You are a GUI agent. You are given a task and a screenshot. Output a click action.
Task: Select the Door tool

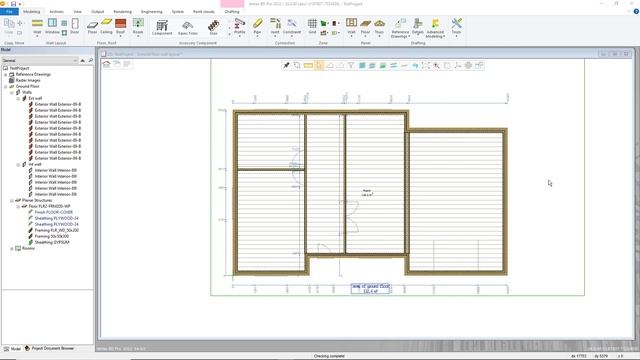[75, 26]
